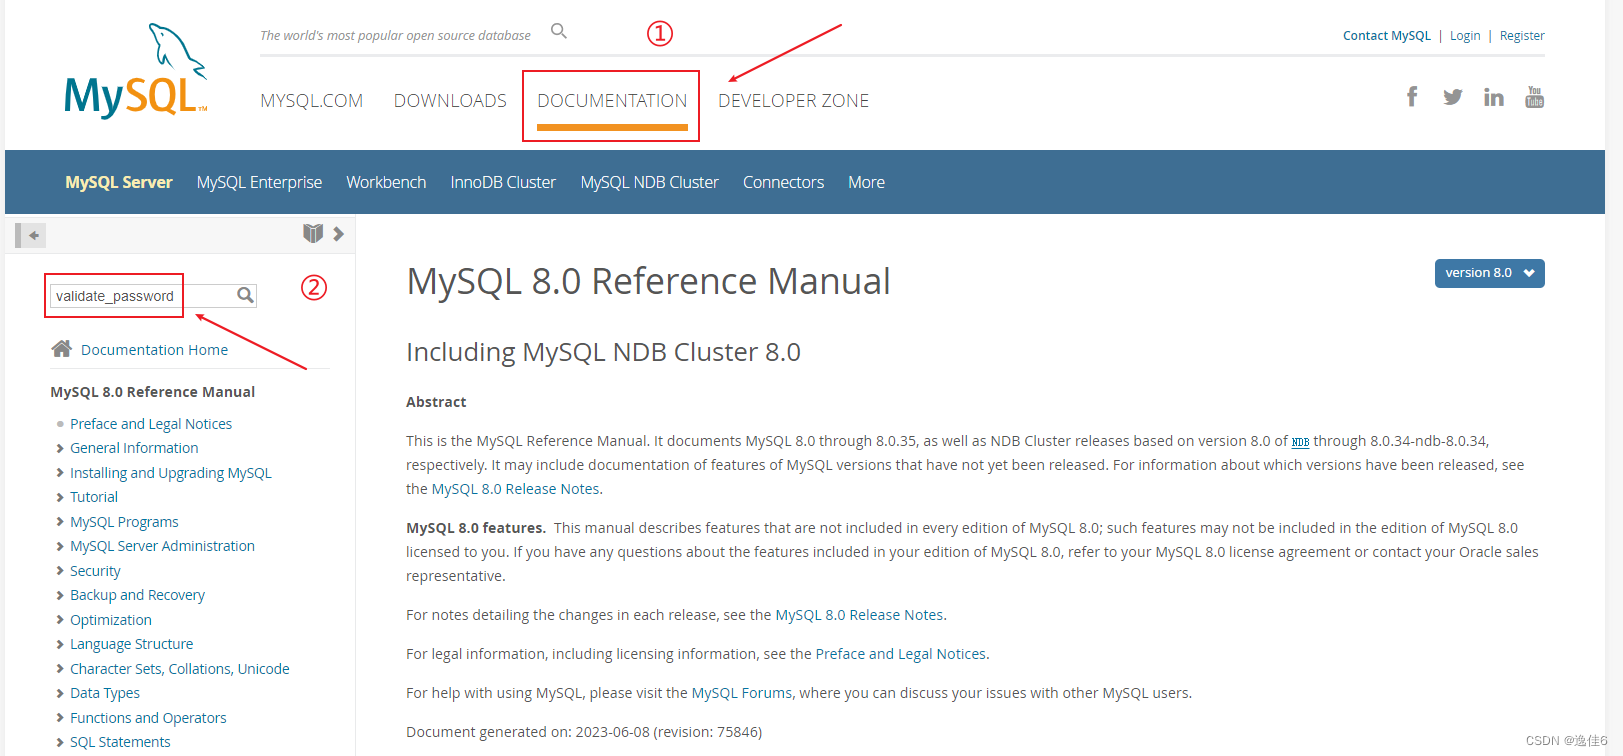This screenshot has width=1623, height=756.
Task: Switch to the DOWNLOADS tab
Action: pos(450,101)
